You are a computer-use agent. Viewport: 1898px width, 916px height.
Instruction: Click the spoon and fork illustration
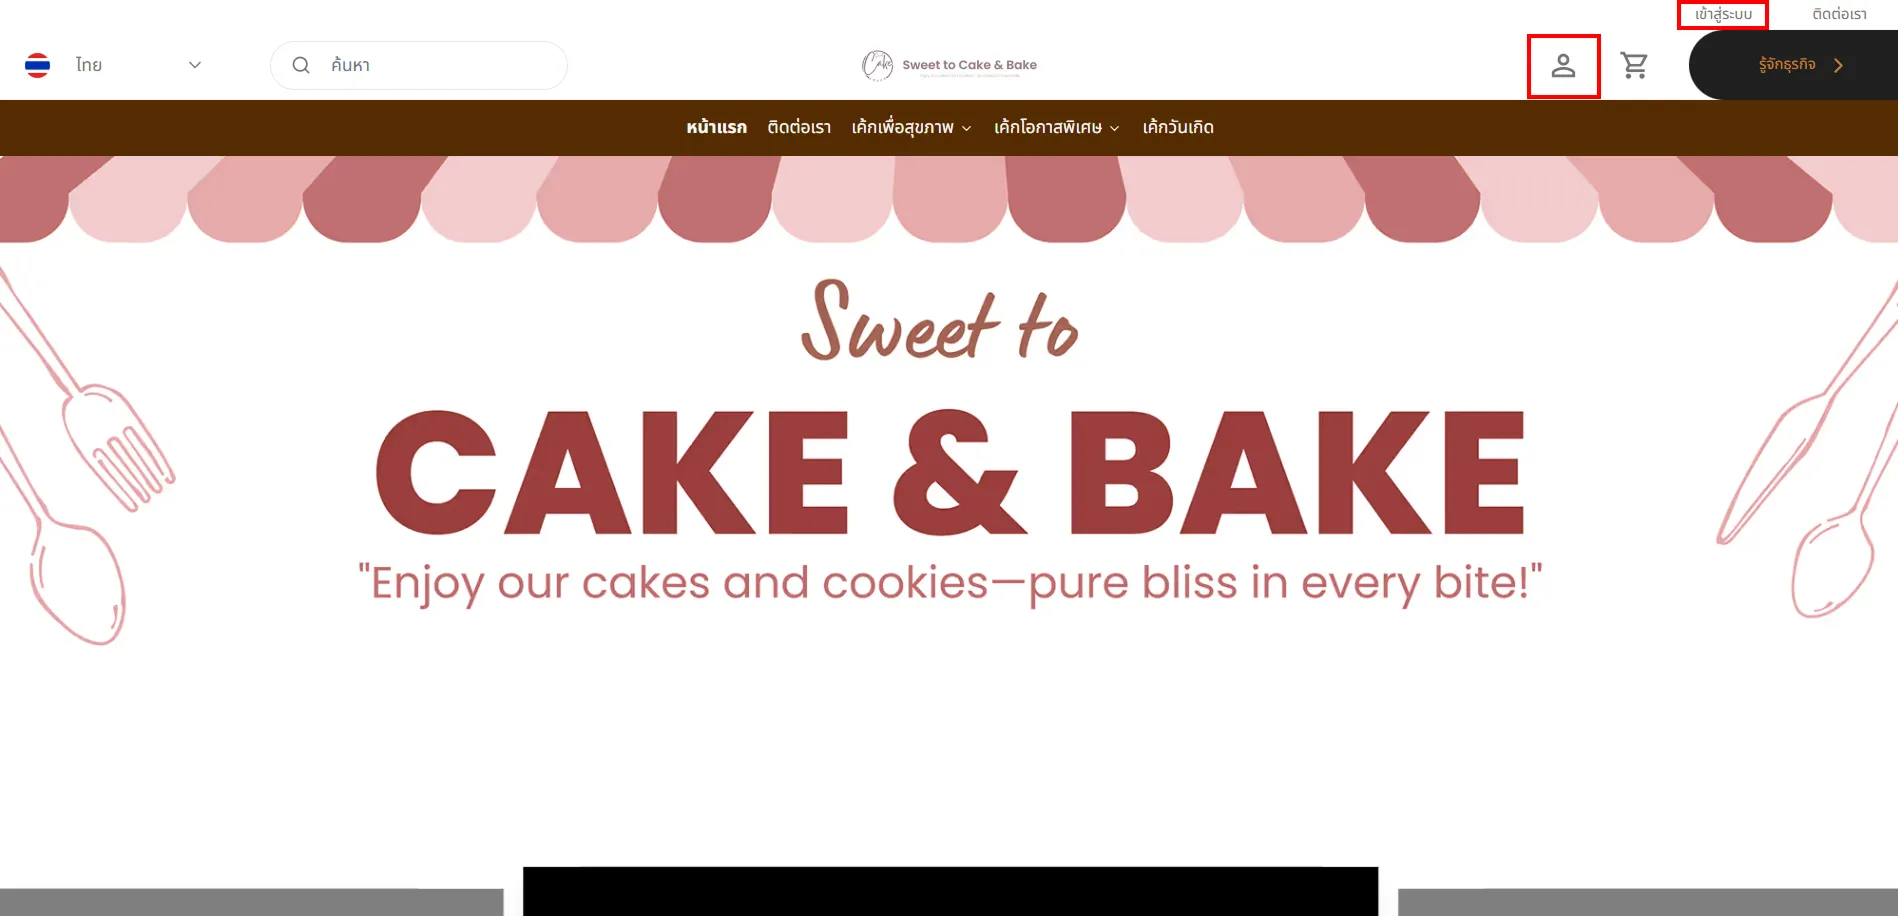point(85,460)
